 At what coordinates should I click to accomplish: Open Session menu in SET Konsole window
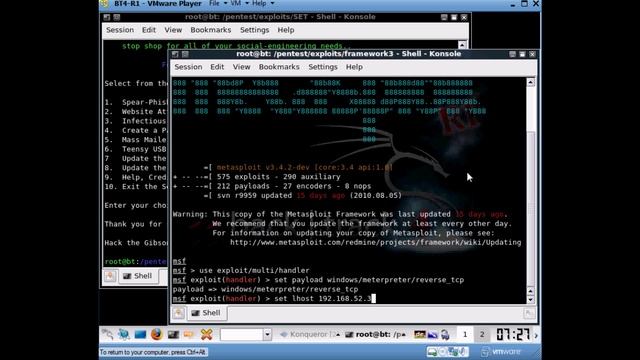click(120, 30)
